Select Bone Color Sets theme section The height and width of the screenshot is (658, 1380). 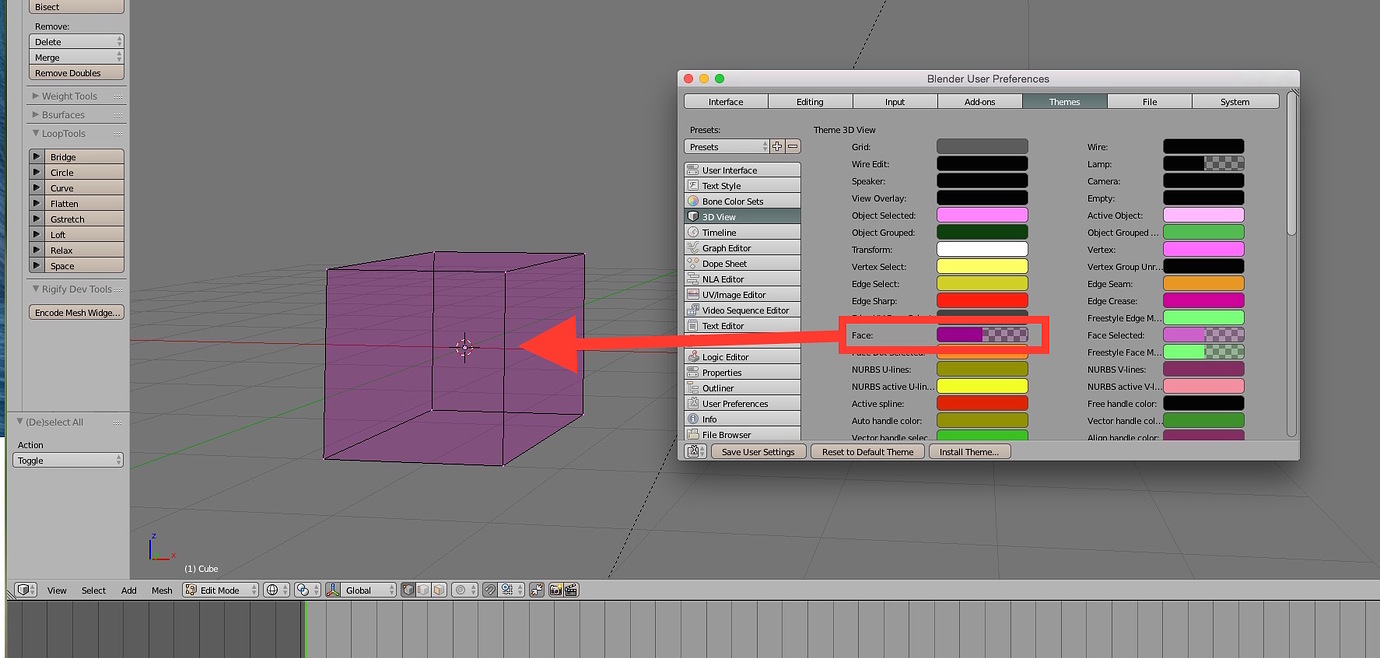743,201
